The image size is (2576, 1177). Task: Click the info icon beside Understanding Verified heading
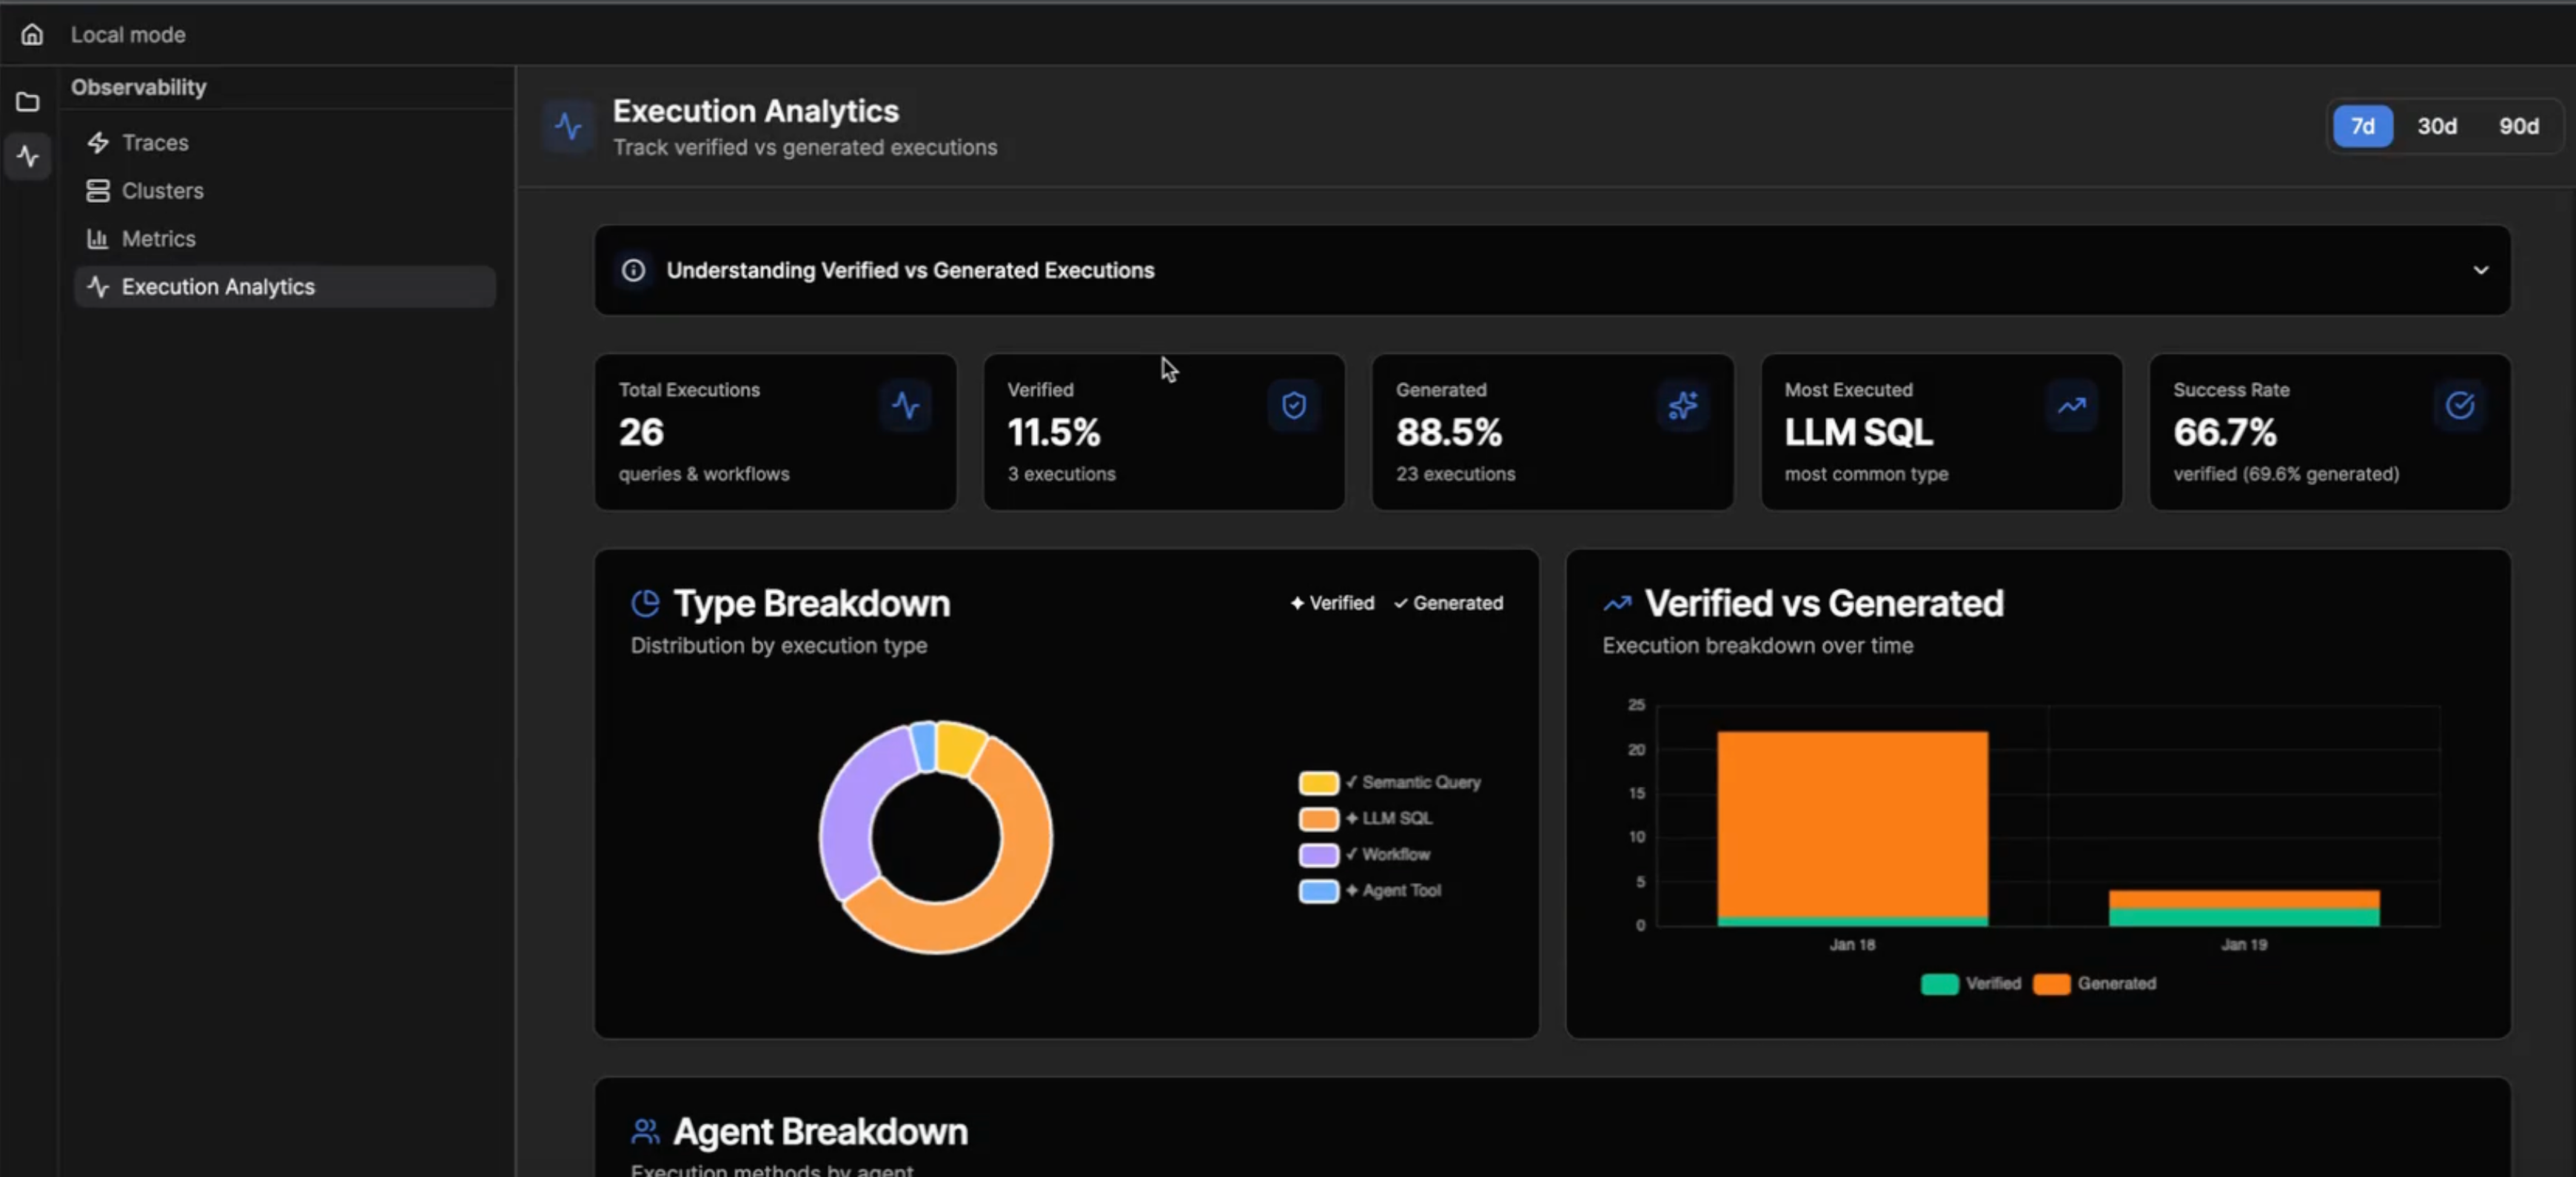point(633,270)
